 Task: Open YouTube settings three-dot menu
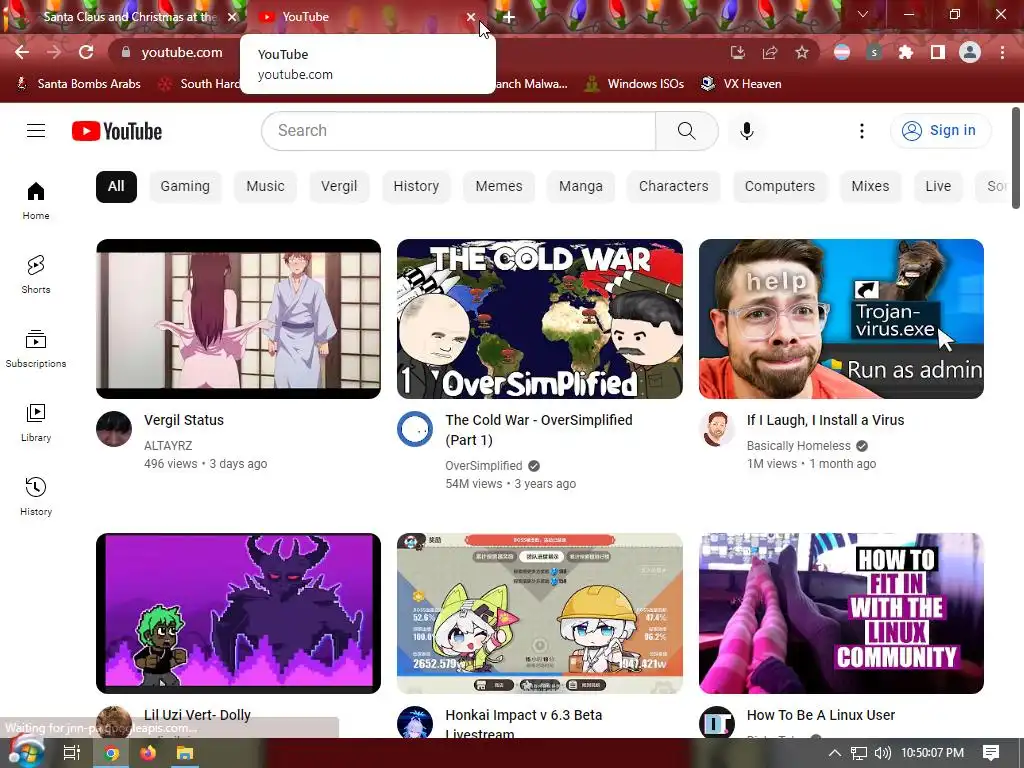(x=861, y=131)
